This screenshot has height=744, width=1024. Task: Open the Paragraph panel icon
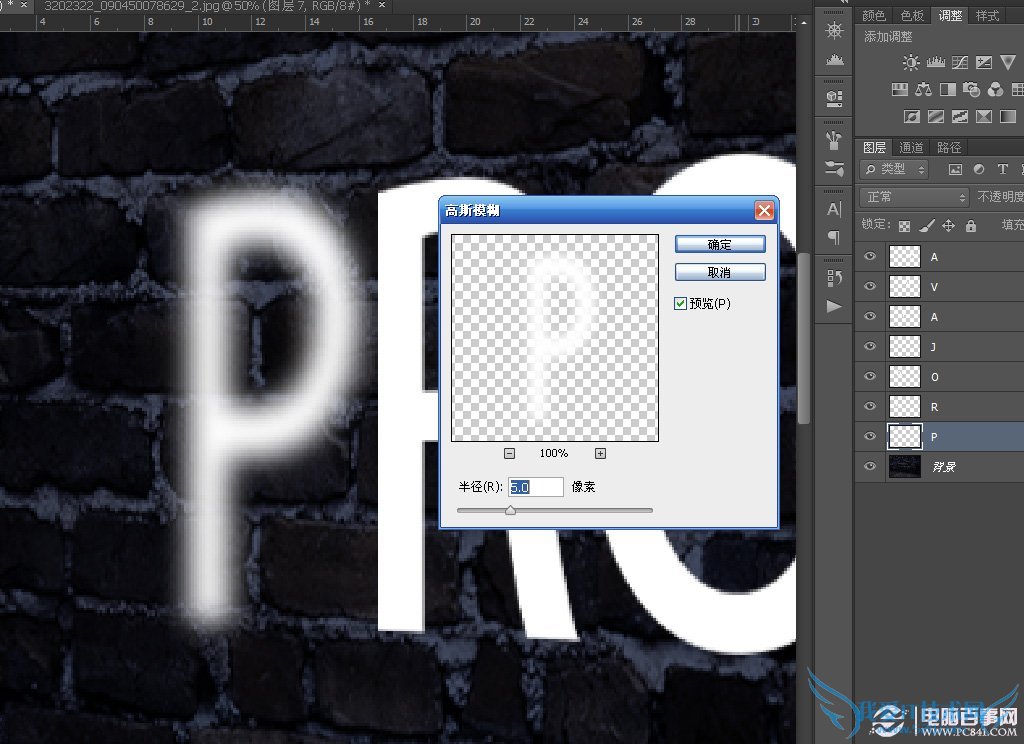click(834, 236)
